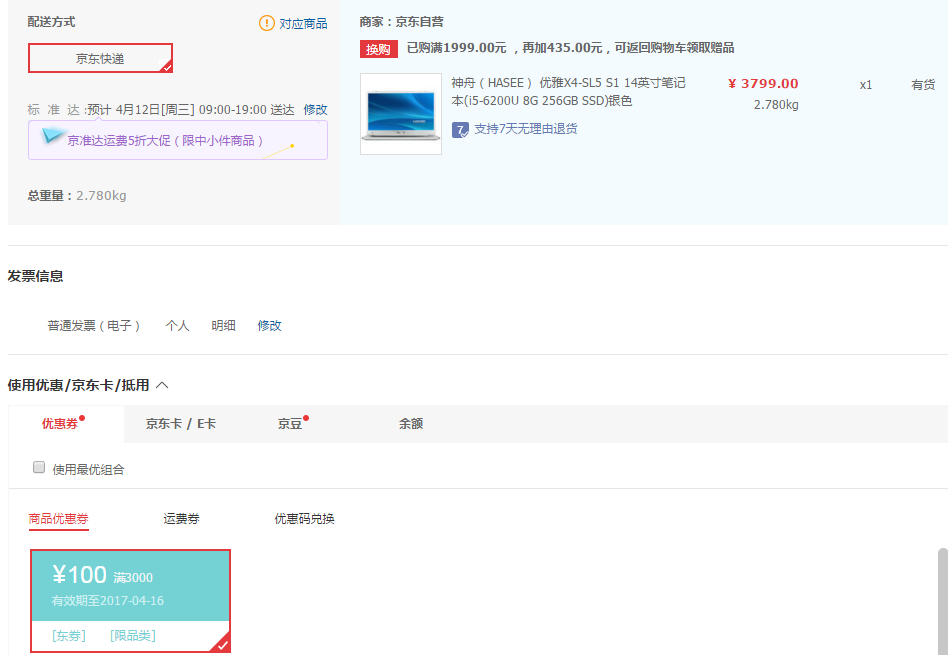The image size is (948, 655).
Task: Select the 商品优惠券 sub-tab
Action: pos(59,519)
